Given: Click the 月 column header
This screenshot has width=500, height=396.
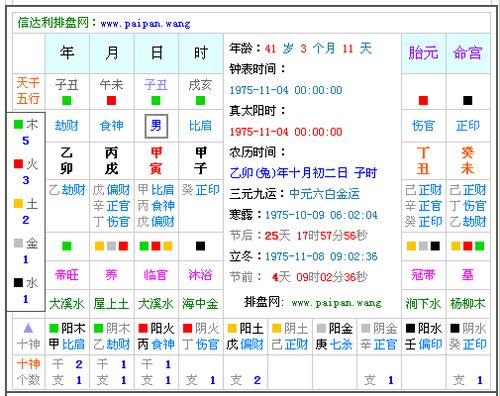Looking at the screenshot, I should [112, 53].
